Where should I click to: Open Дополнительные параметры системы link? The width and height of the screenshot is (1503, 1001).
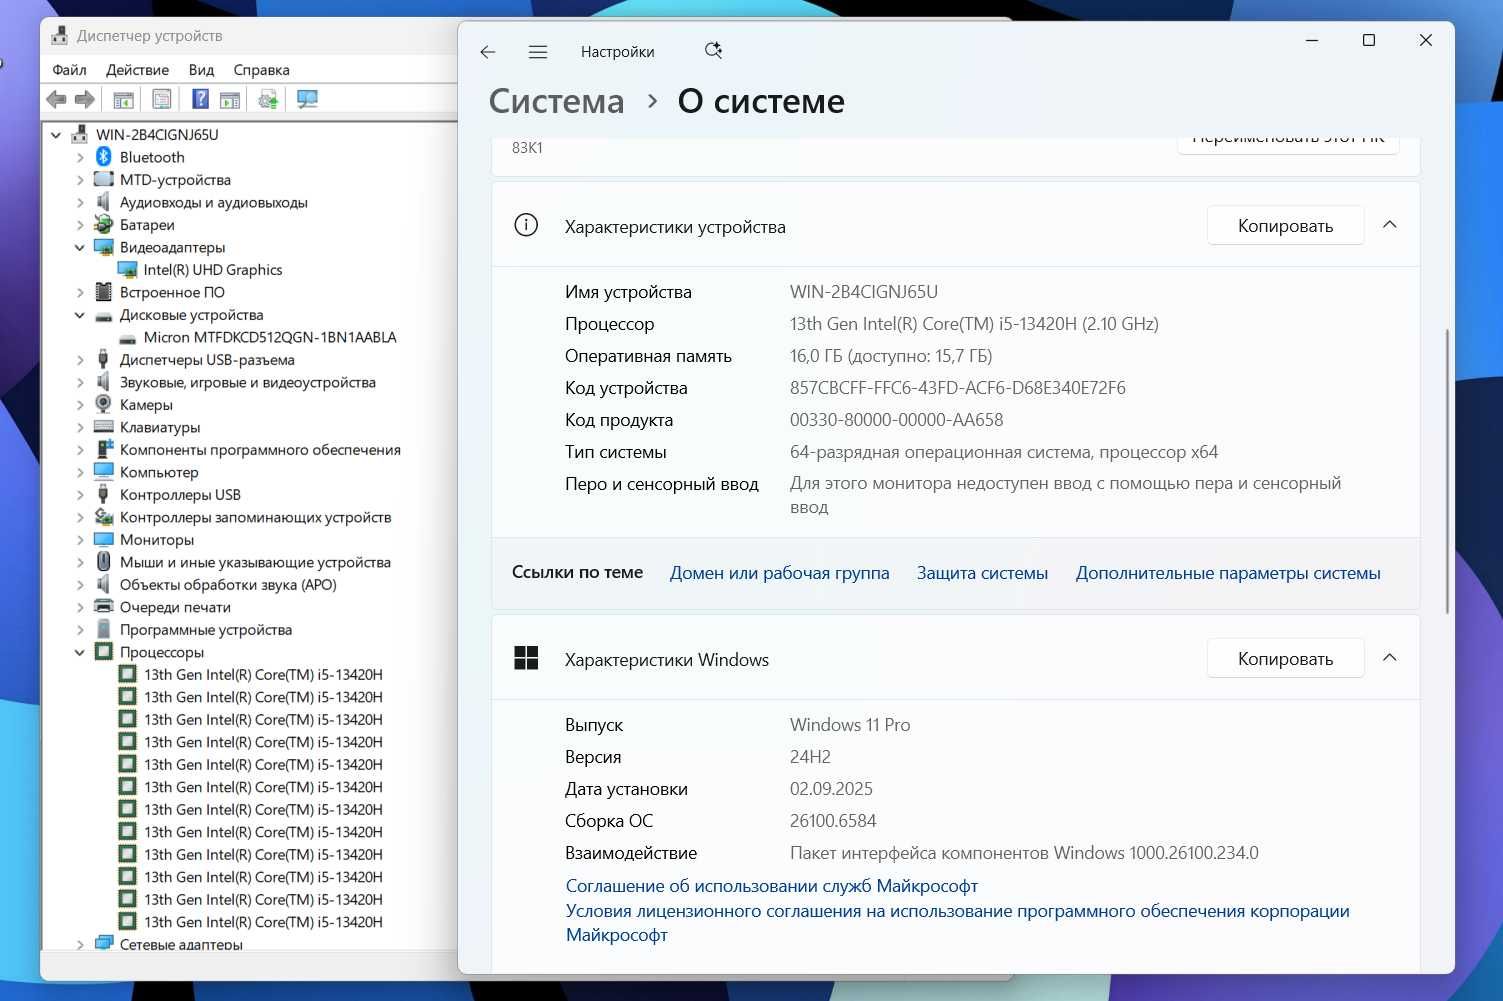(x=1228, y=573)
